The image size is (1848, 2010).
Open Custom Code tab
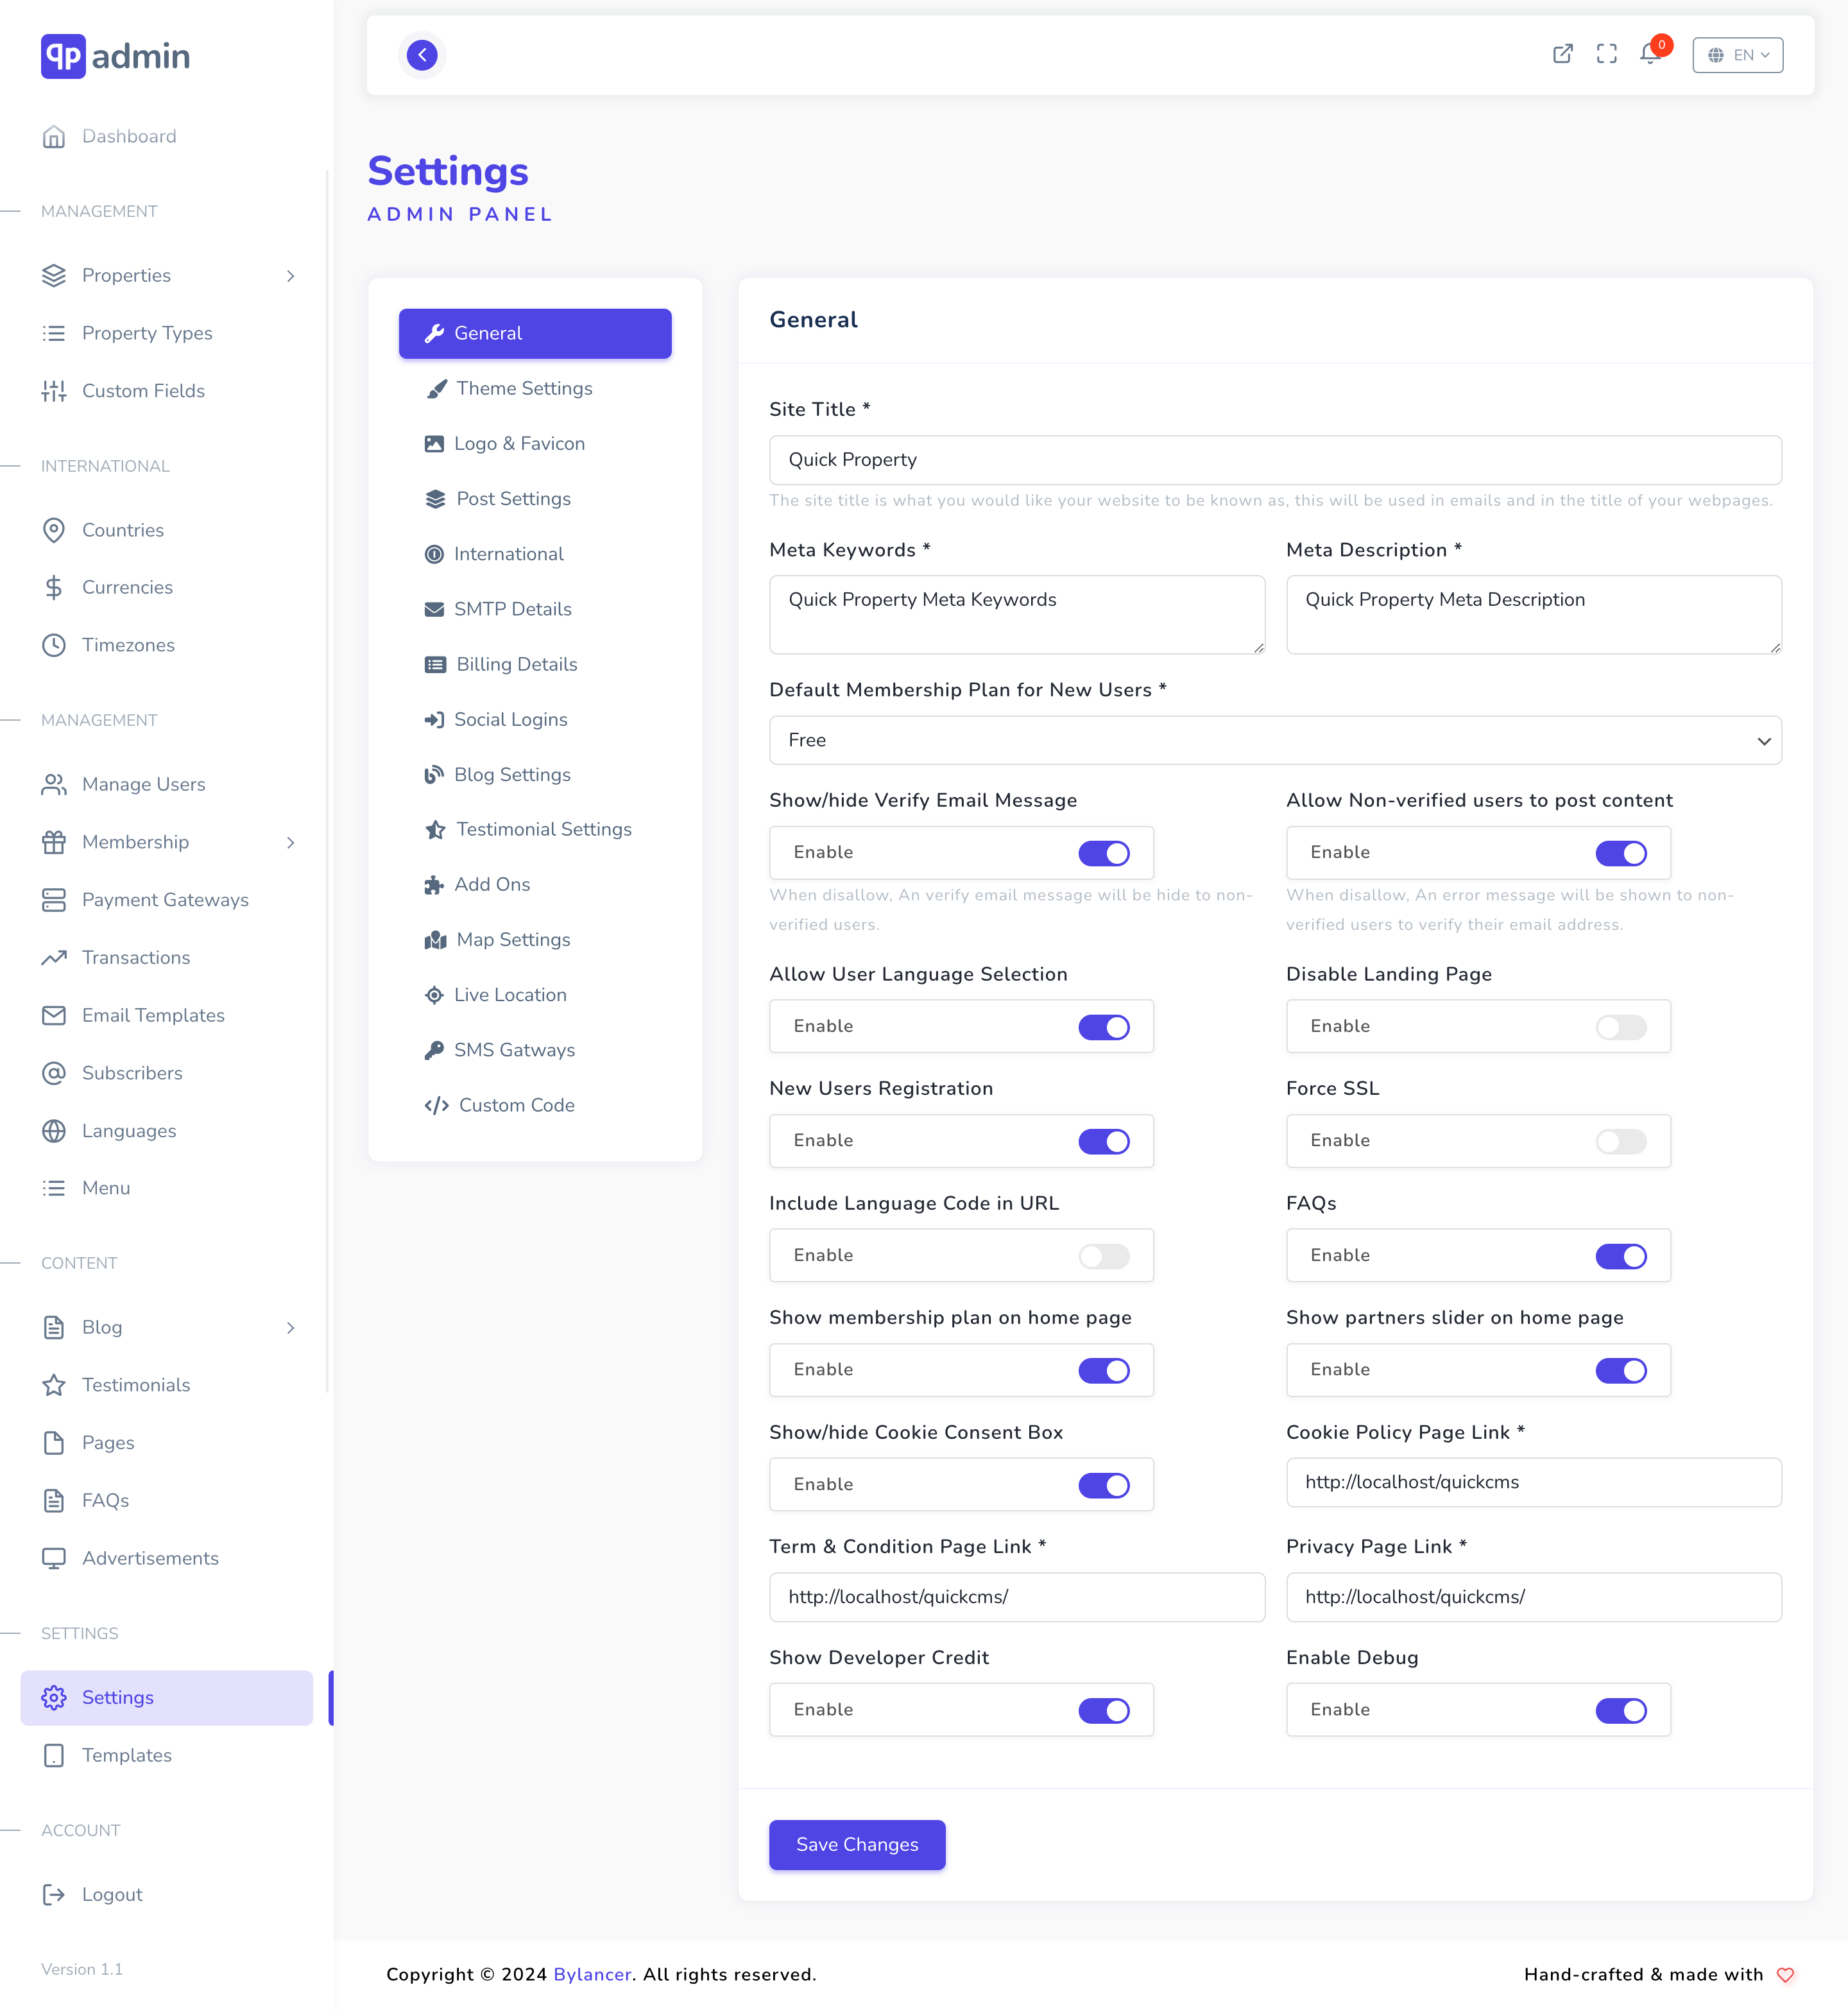coord(535,1105)
